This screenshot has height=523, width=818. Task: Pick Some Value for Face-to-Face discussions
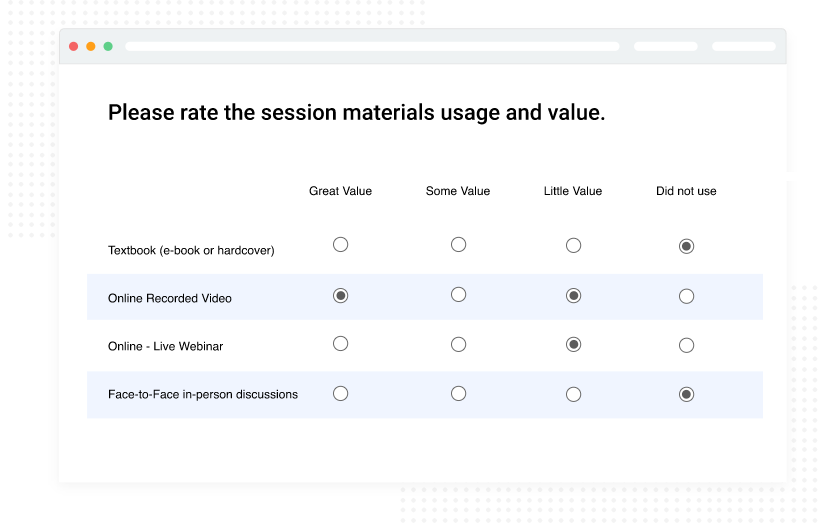tap(458, 394)
